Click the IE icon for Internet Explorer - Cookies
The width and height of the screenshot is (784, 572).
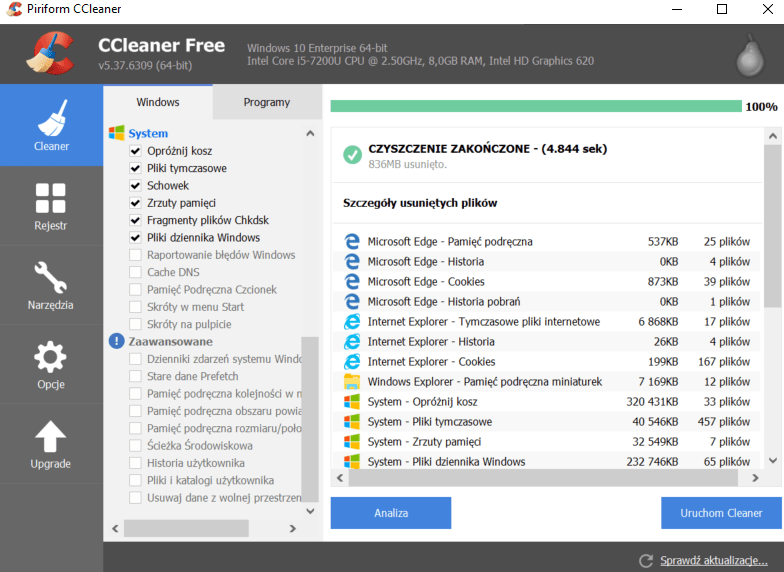point(352,362)
